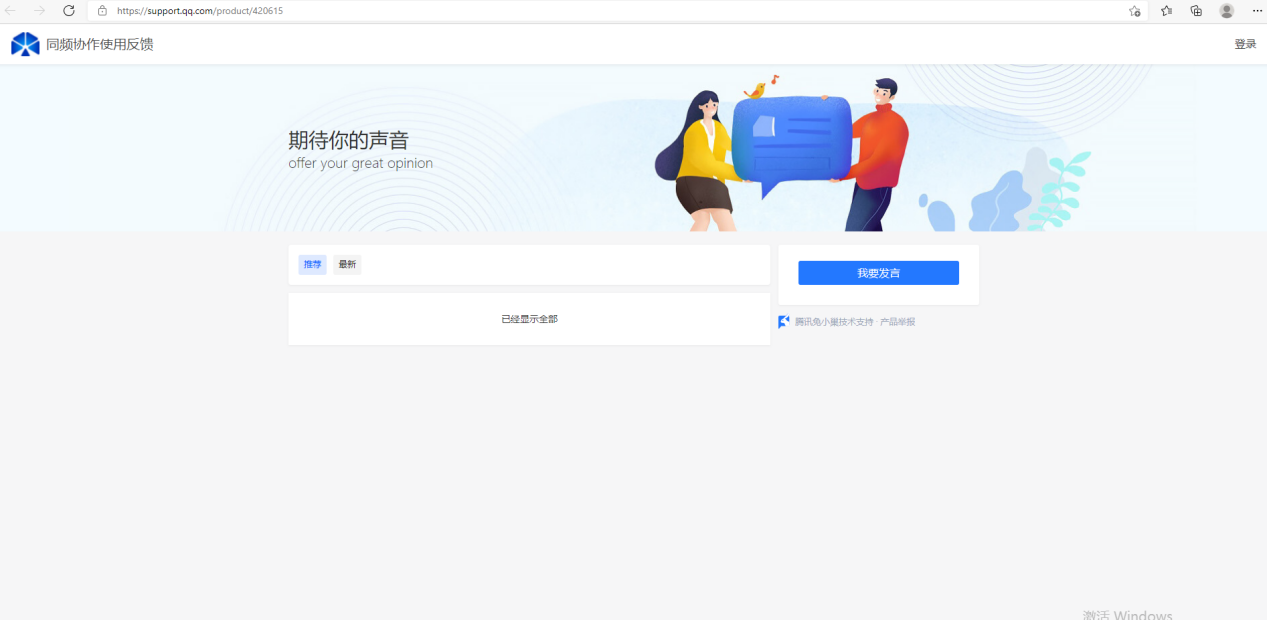Click the browser back arrow
1267x620 pixels.
click(11, 11)
